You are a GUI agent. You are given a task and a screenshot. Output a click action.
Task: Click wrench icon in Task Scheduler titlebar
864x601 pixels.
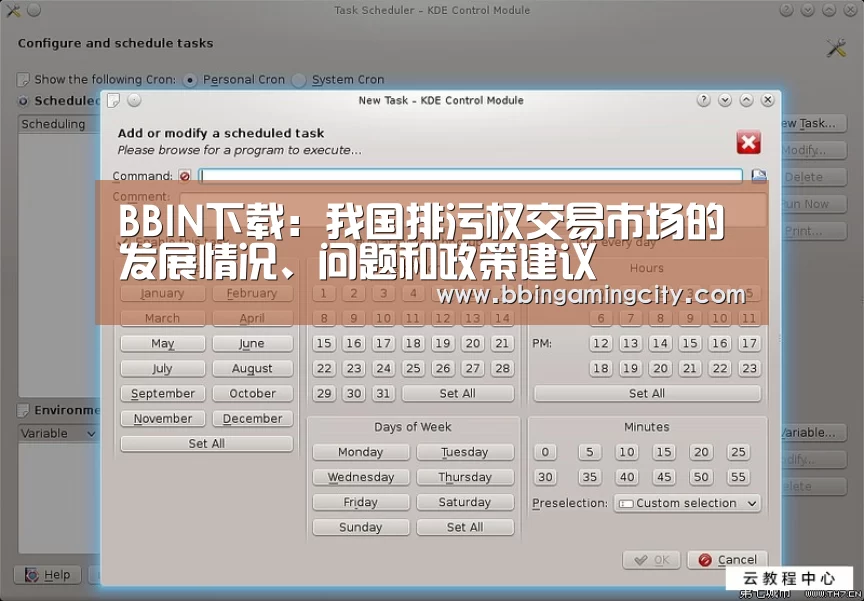[x=13, y=10]
